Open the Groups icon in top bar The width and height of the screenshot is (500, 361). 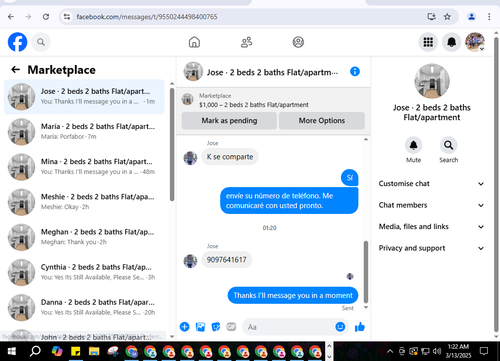(x=298, y=42)
